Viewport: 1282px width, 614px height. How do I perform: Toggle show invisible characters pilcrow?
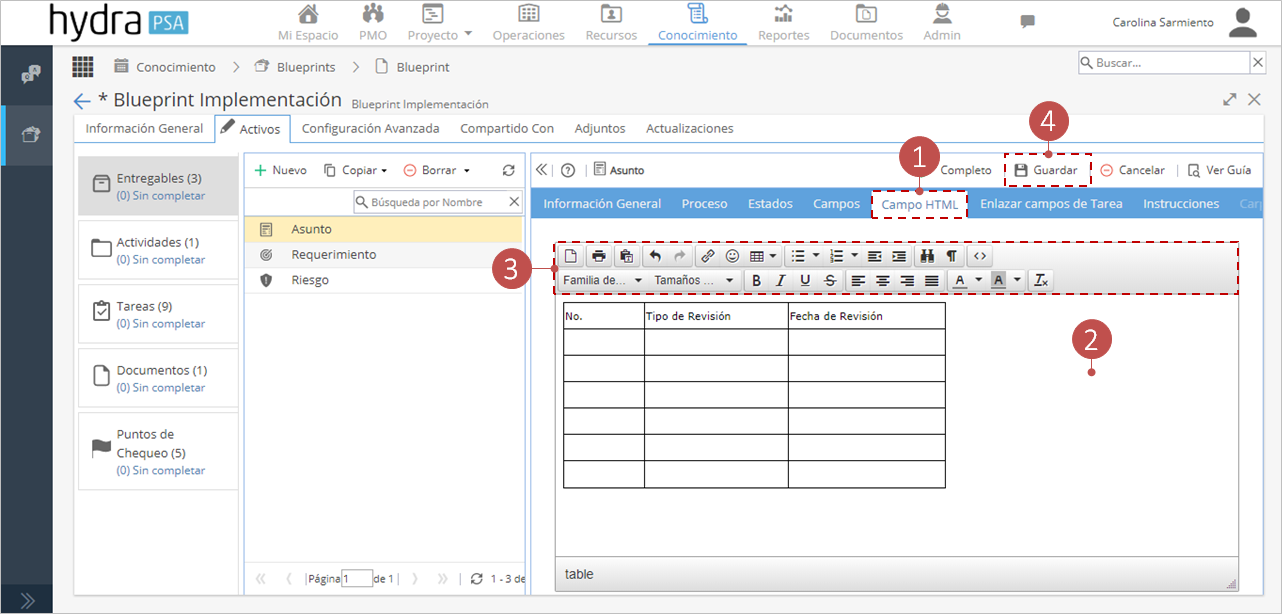(x=951, y=256)
